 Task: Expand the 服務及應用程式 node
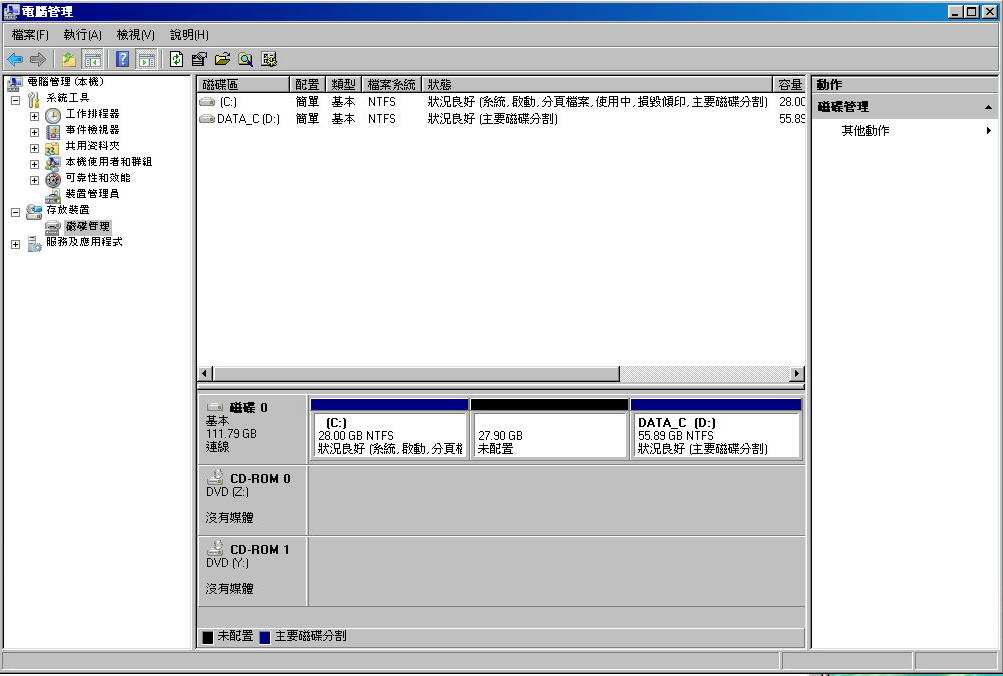click(x=15, y=244)
